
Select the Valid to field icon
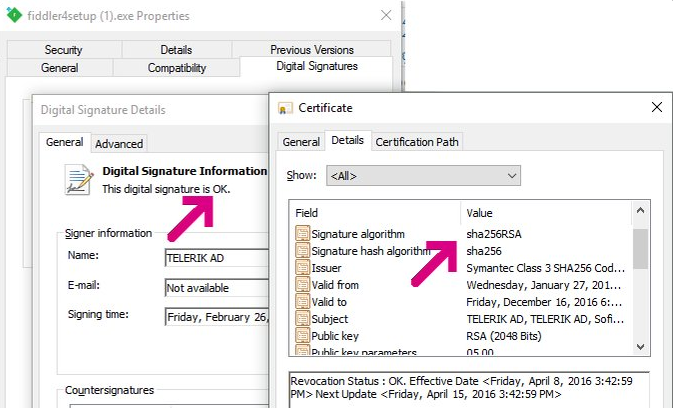(302, 302)
